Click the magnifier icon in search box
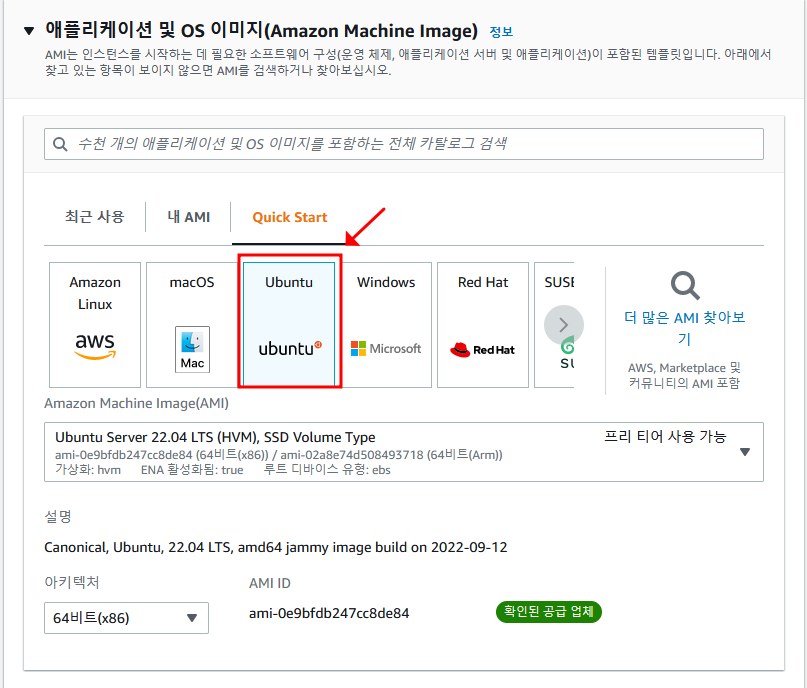 (x=60, y=144)
